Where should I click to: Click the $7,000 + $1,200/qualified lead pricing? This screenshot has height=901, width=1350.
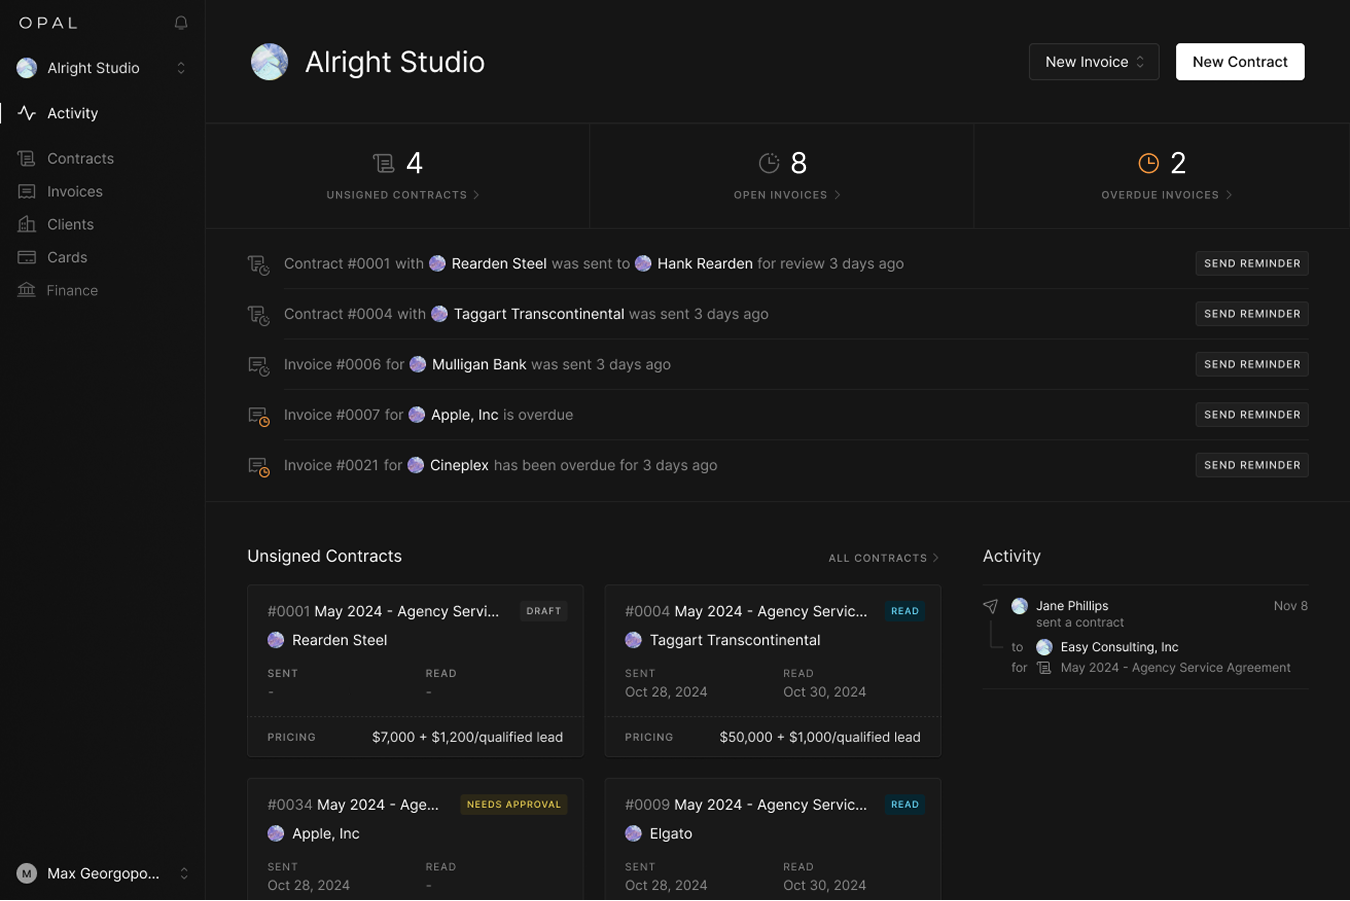click(467, 737)
